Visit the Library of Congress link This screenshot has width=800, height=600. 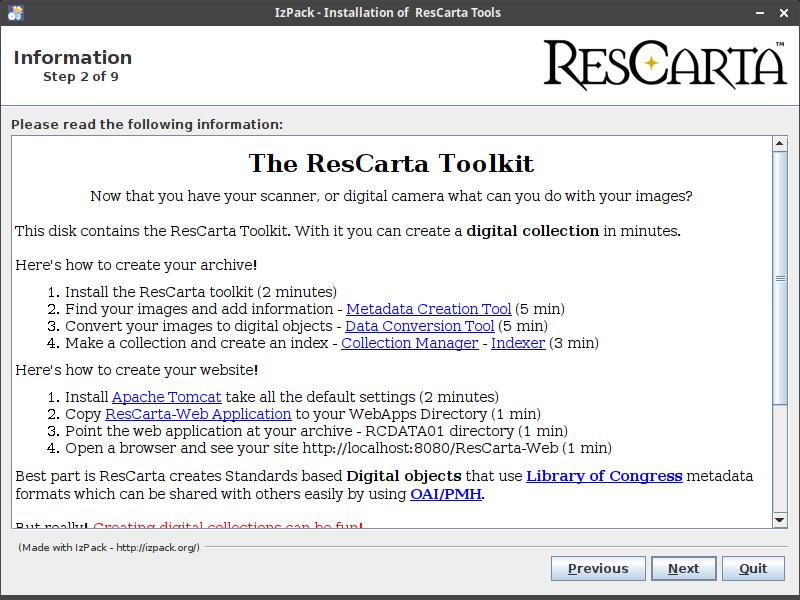[604, 476]
